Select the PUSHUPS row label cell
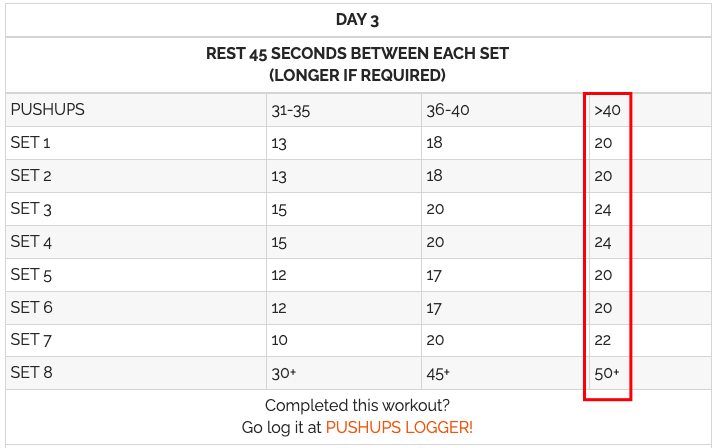The image size is (718, 448). coord(47,110)
